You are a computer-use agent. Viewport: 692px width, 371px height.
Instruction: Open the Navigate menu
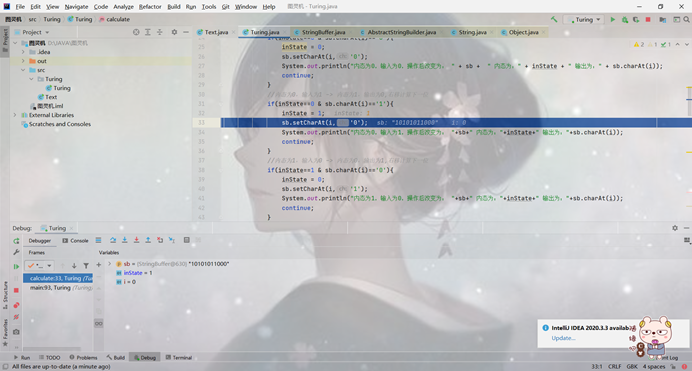tap(76, 7)
